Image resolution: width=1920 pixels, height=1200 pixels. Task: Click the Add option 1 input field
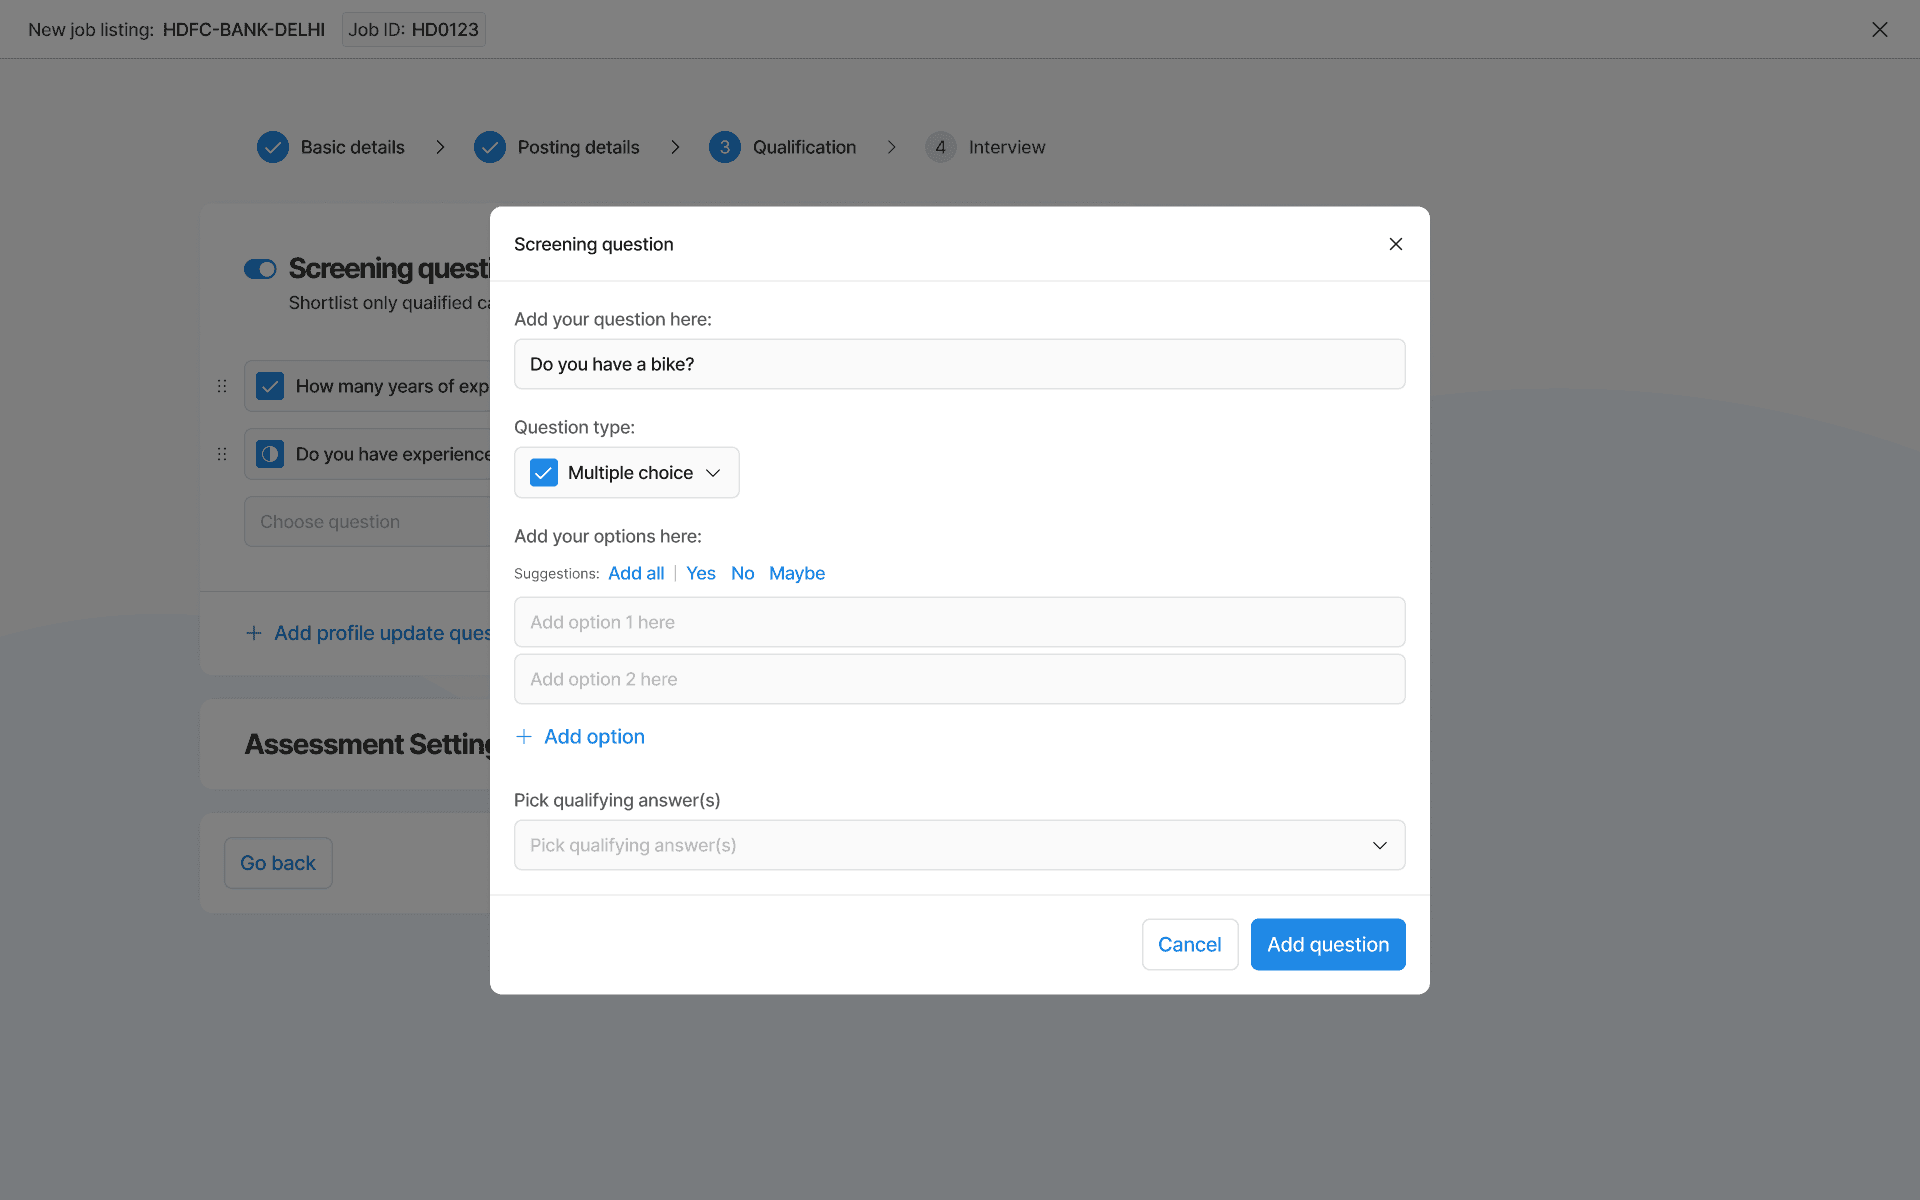point(959,622)
